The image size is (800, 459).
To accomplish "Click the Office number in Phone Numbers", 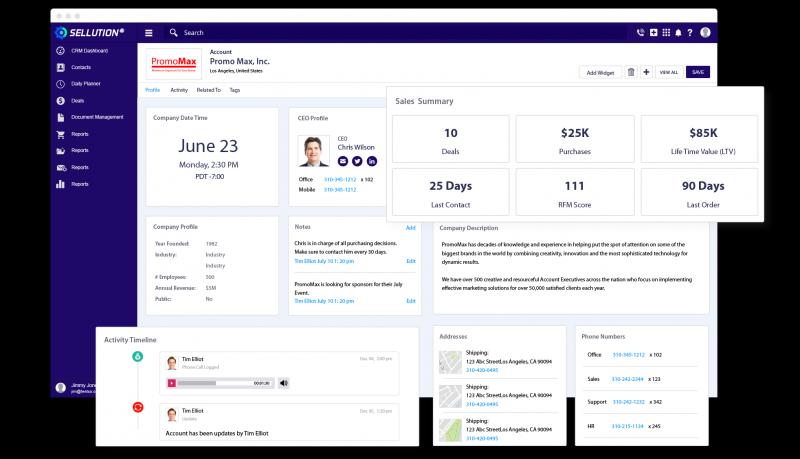I will (x=629, y=355).
